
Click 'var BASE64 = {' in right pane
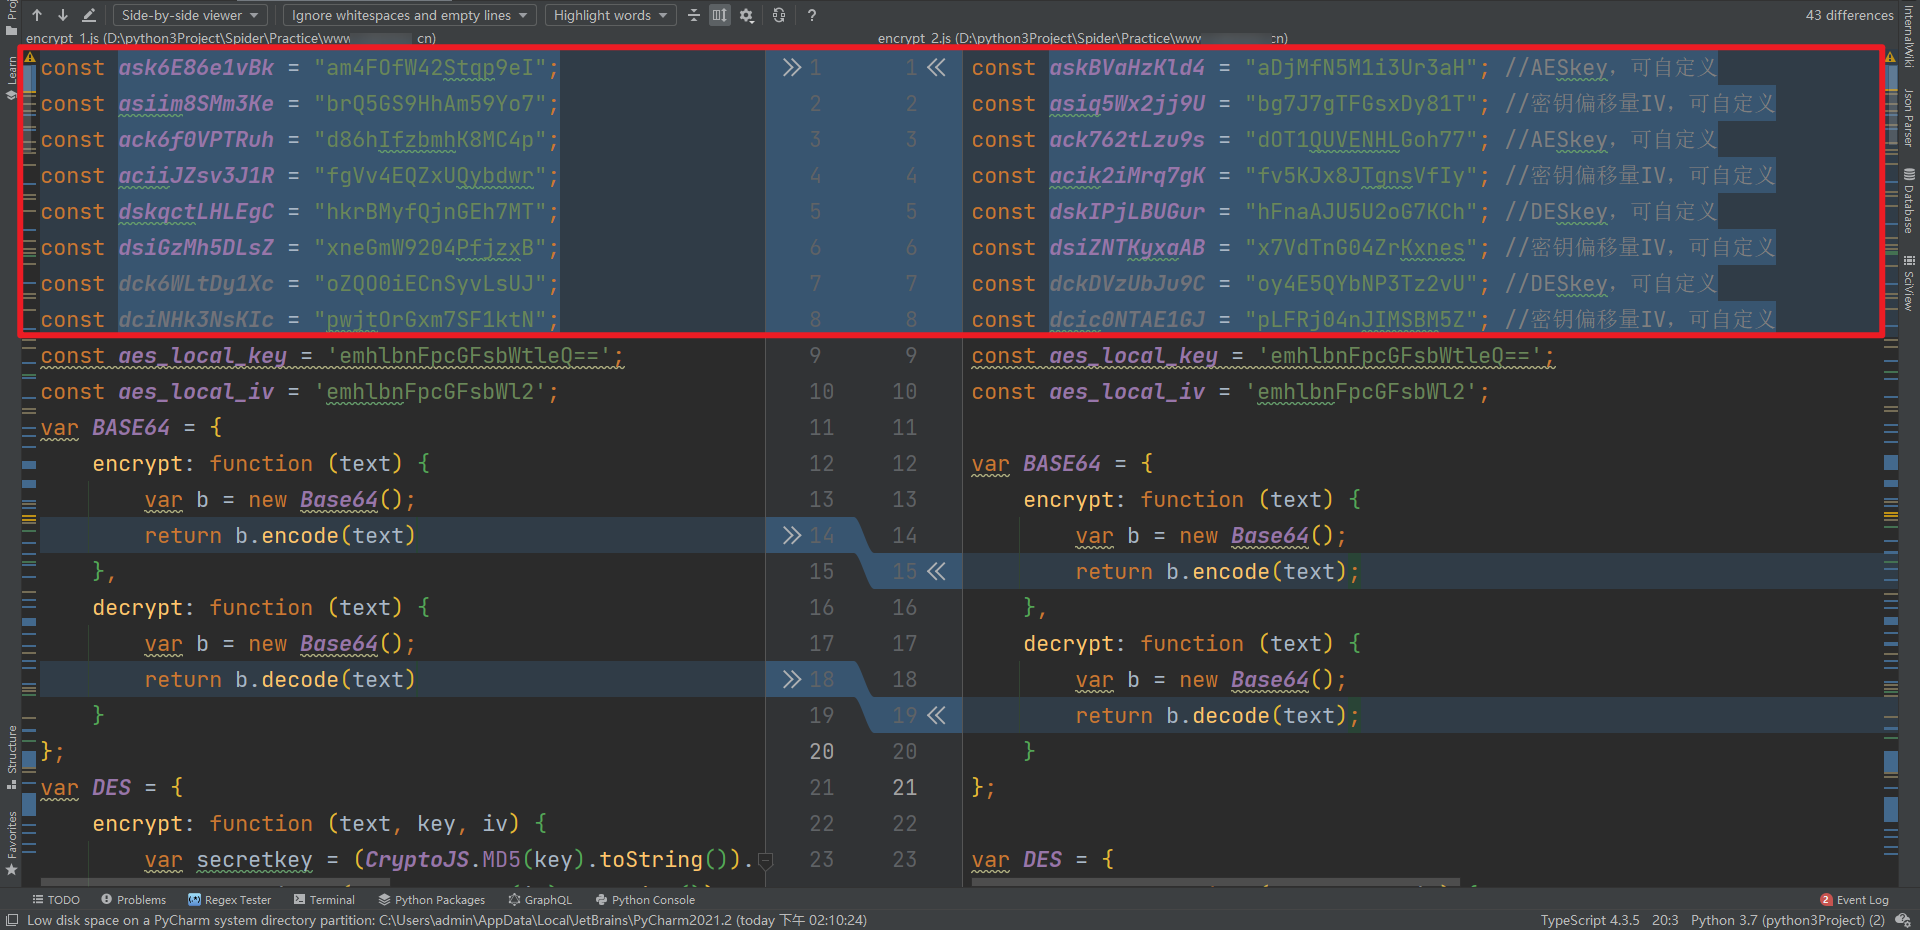coord(1062,464)
